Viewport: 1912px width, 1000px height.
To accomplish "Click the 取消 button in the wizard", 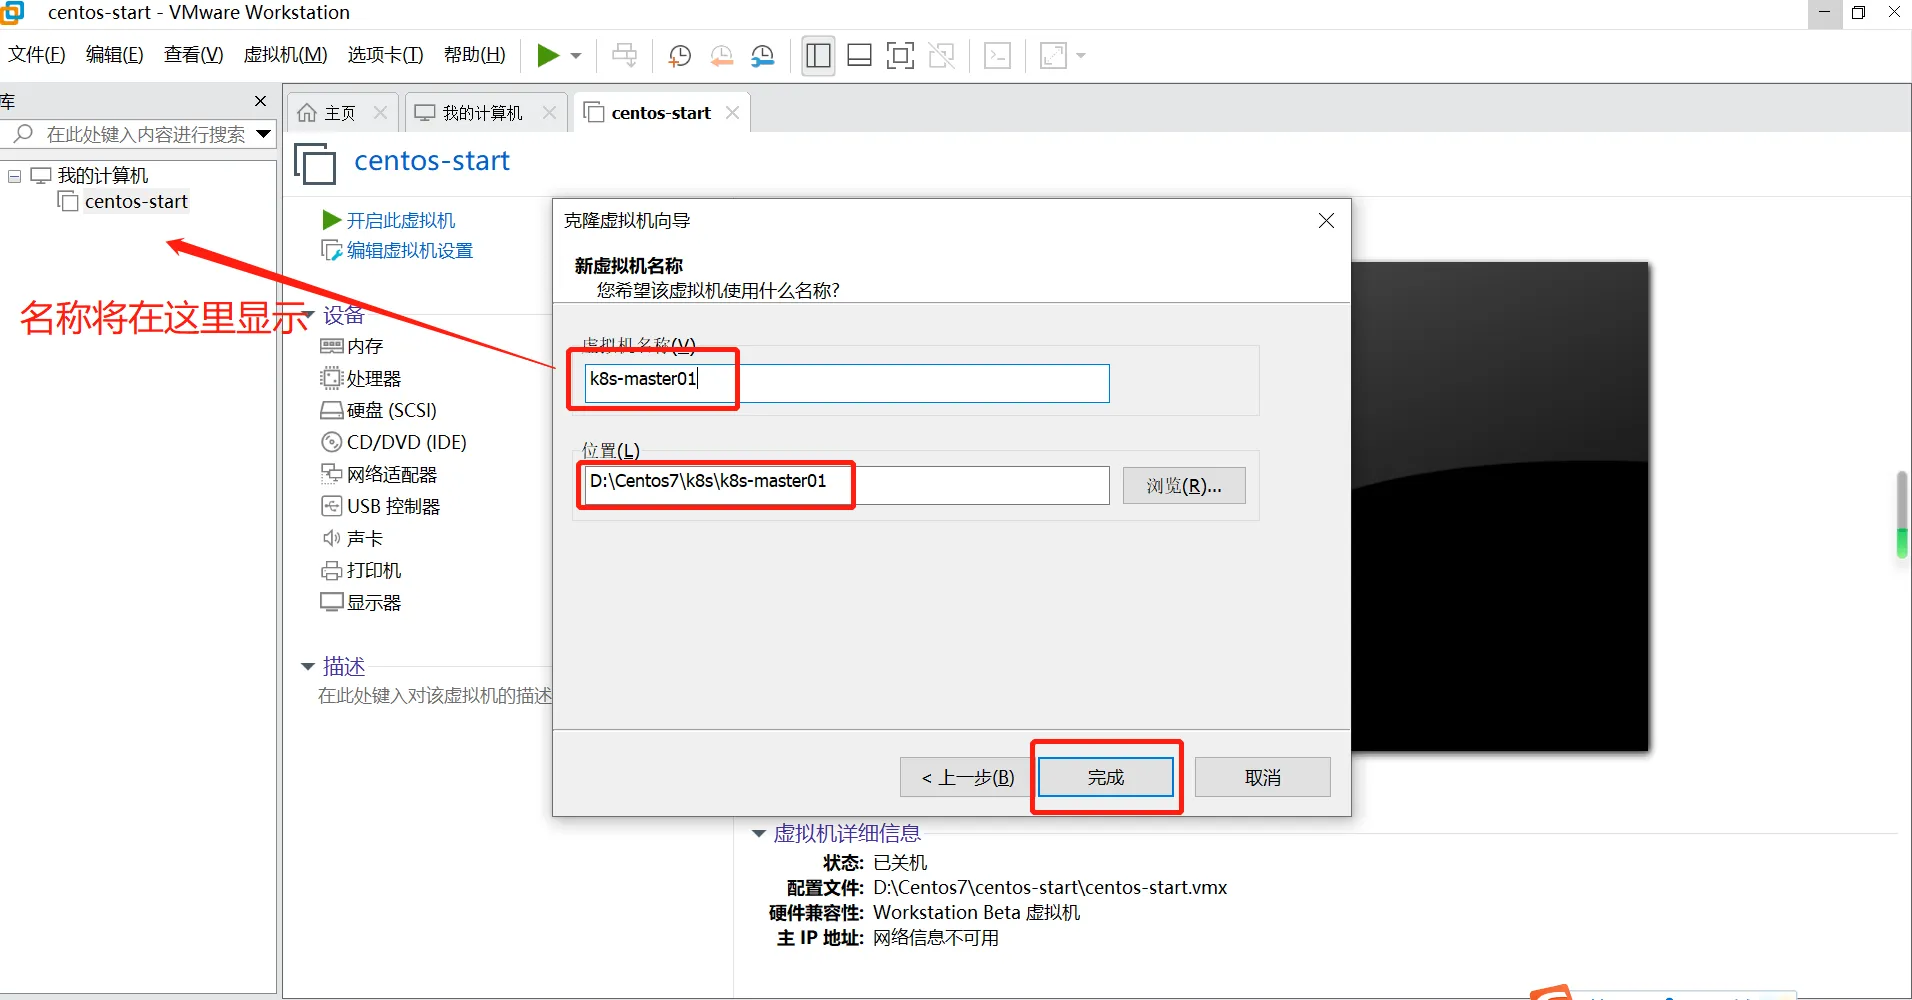I will tap(1262, 777).
